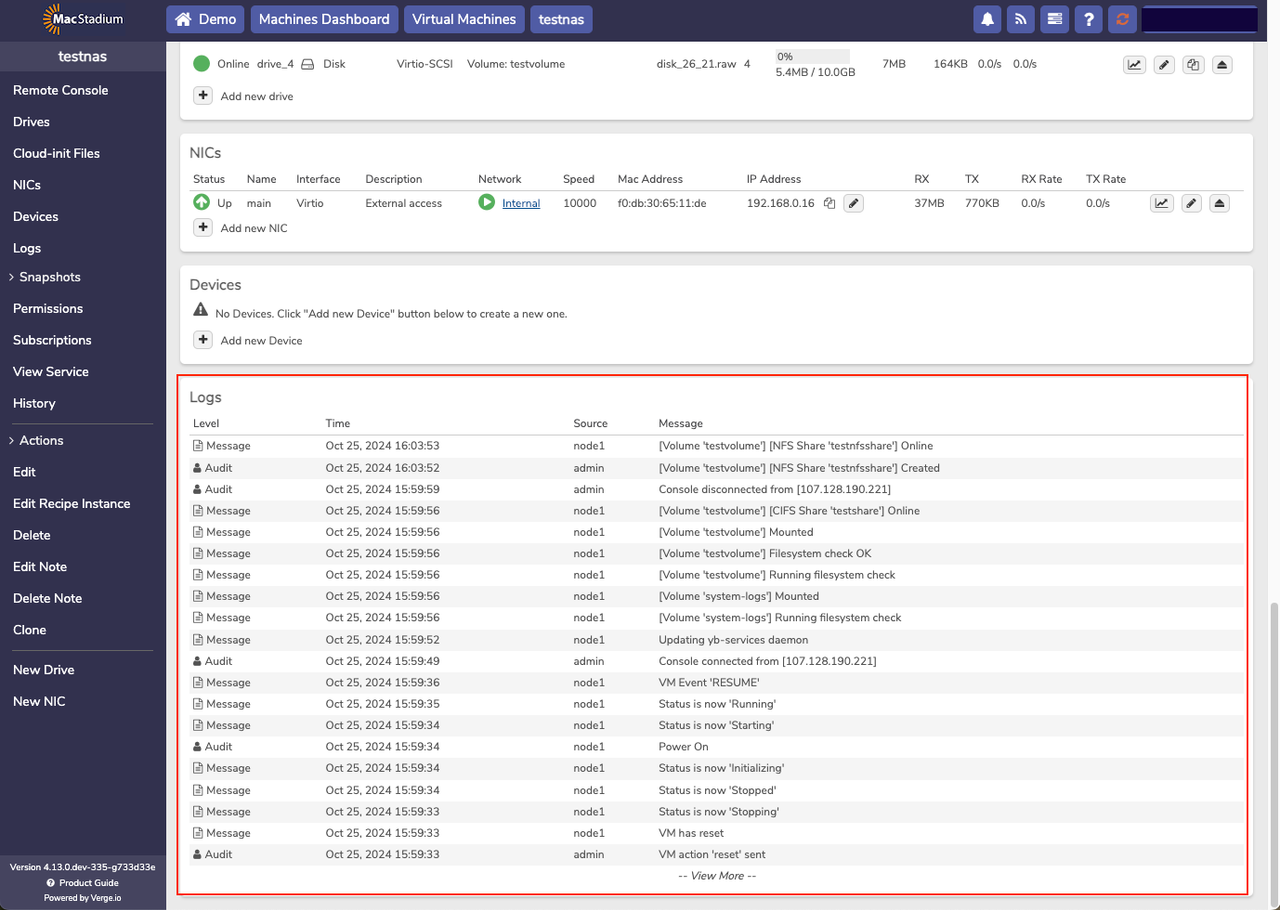Open Devices in the sidebar
1280x910 pixels.
[x=36, y=216]
